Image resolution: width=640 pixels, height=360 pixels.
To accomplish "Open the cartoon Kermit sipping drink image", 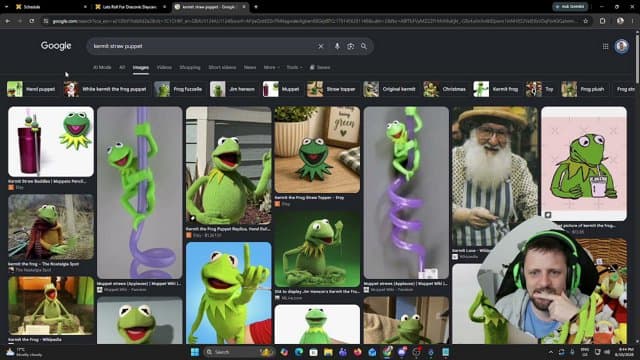I will (584, 164).
